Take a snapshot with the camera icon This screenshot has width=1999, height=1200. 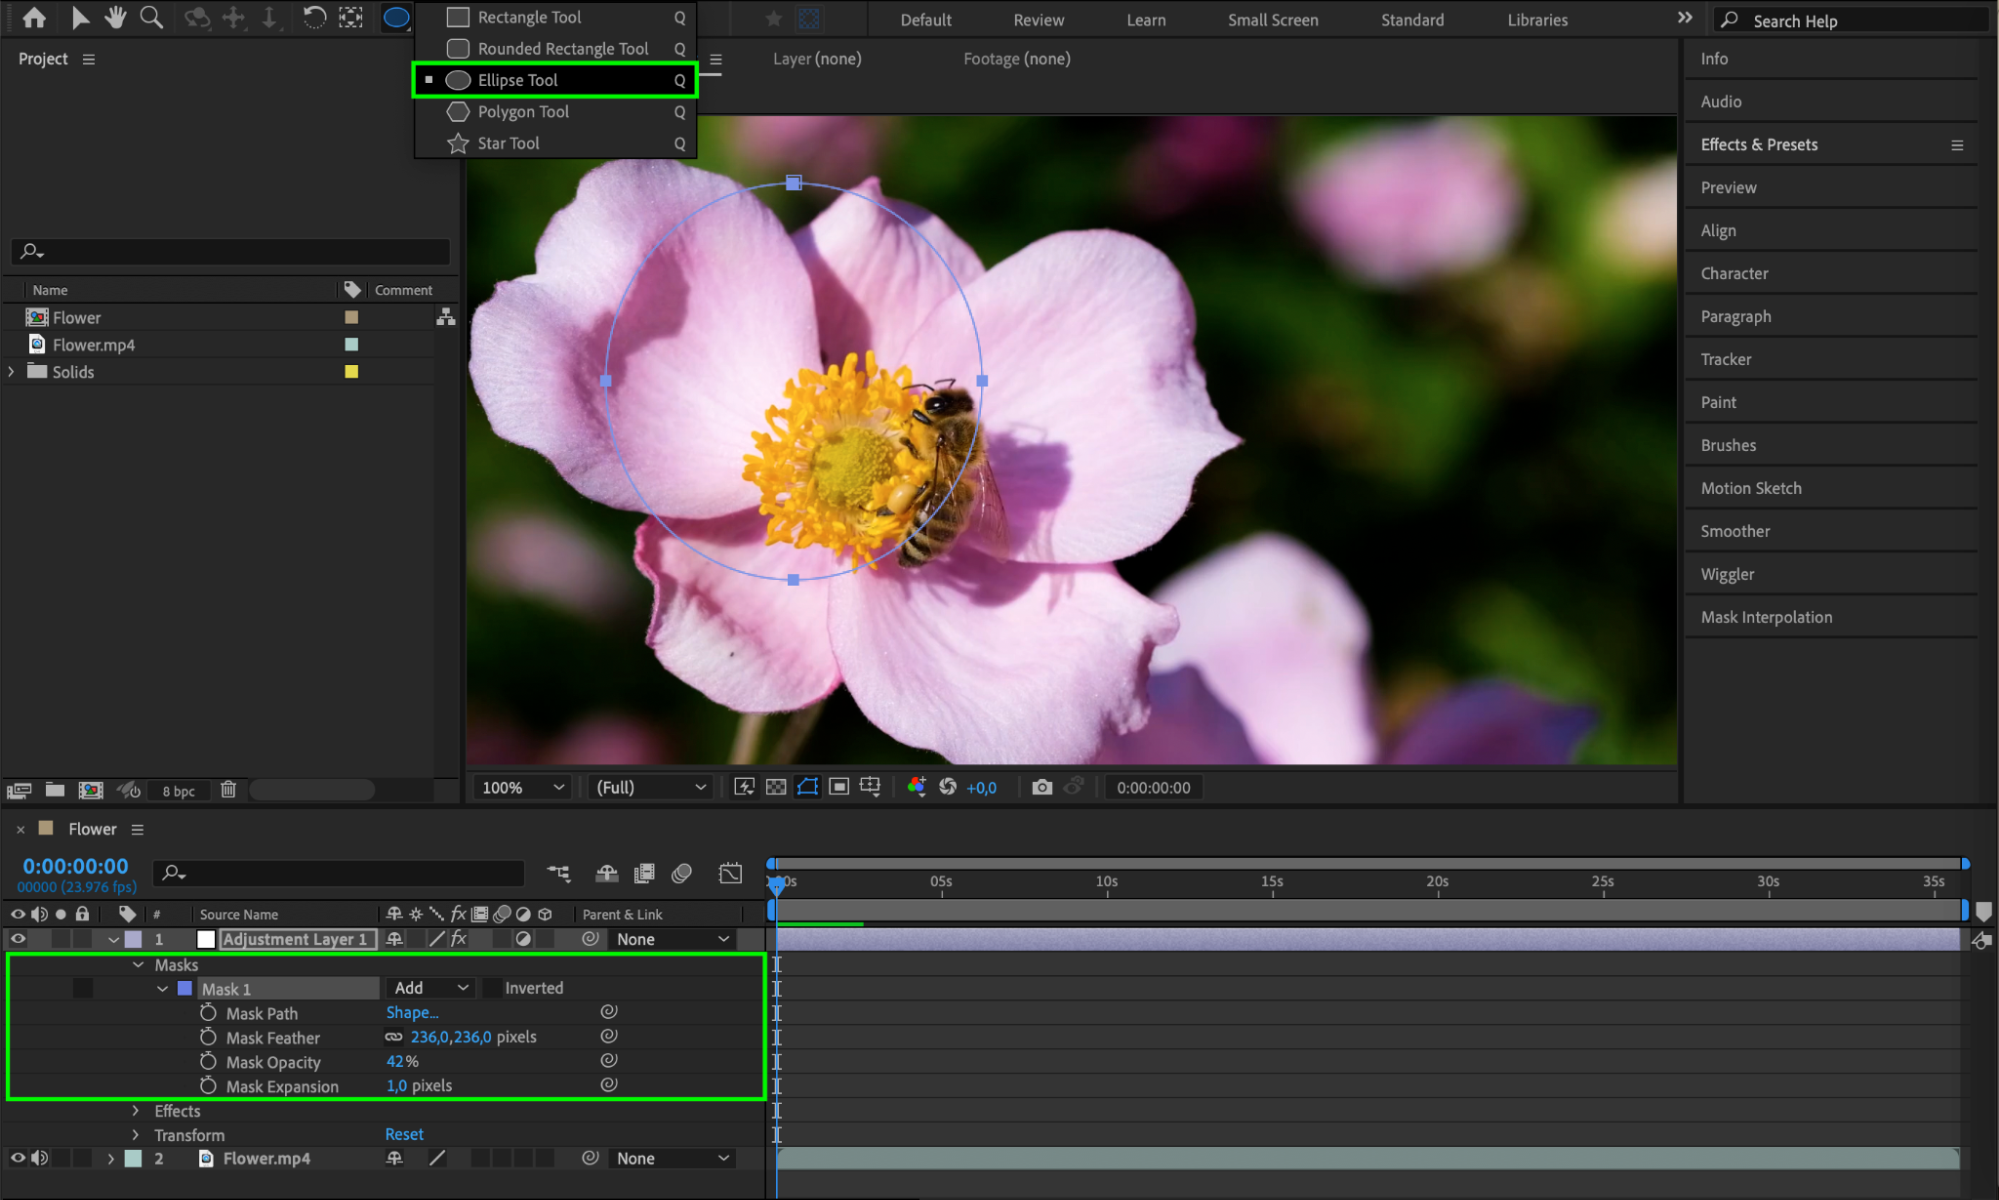[1042, 787]
